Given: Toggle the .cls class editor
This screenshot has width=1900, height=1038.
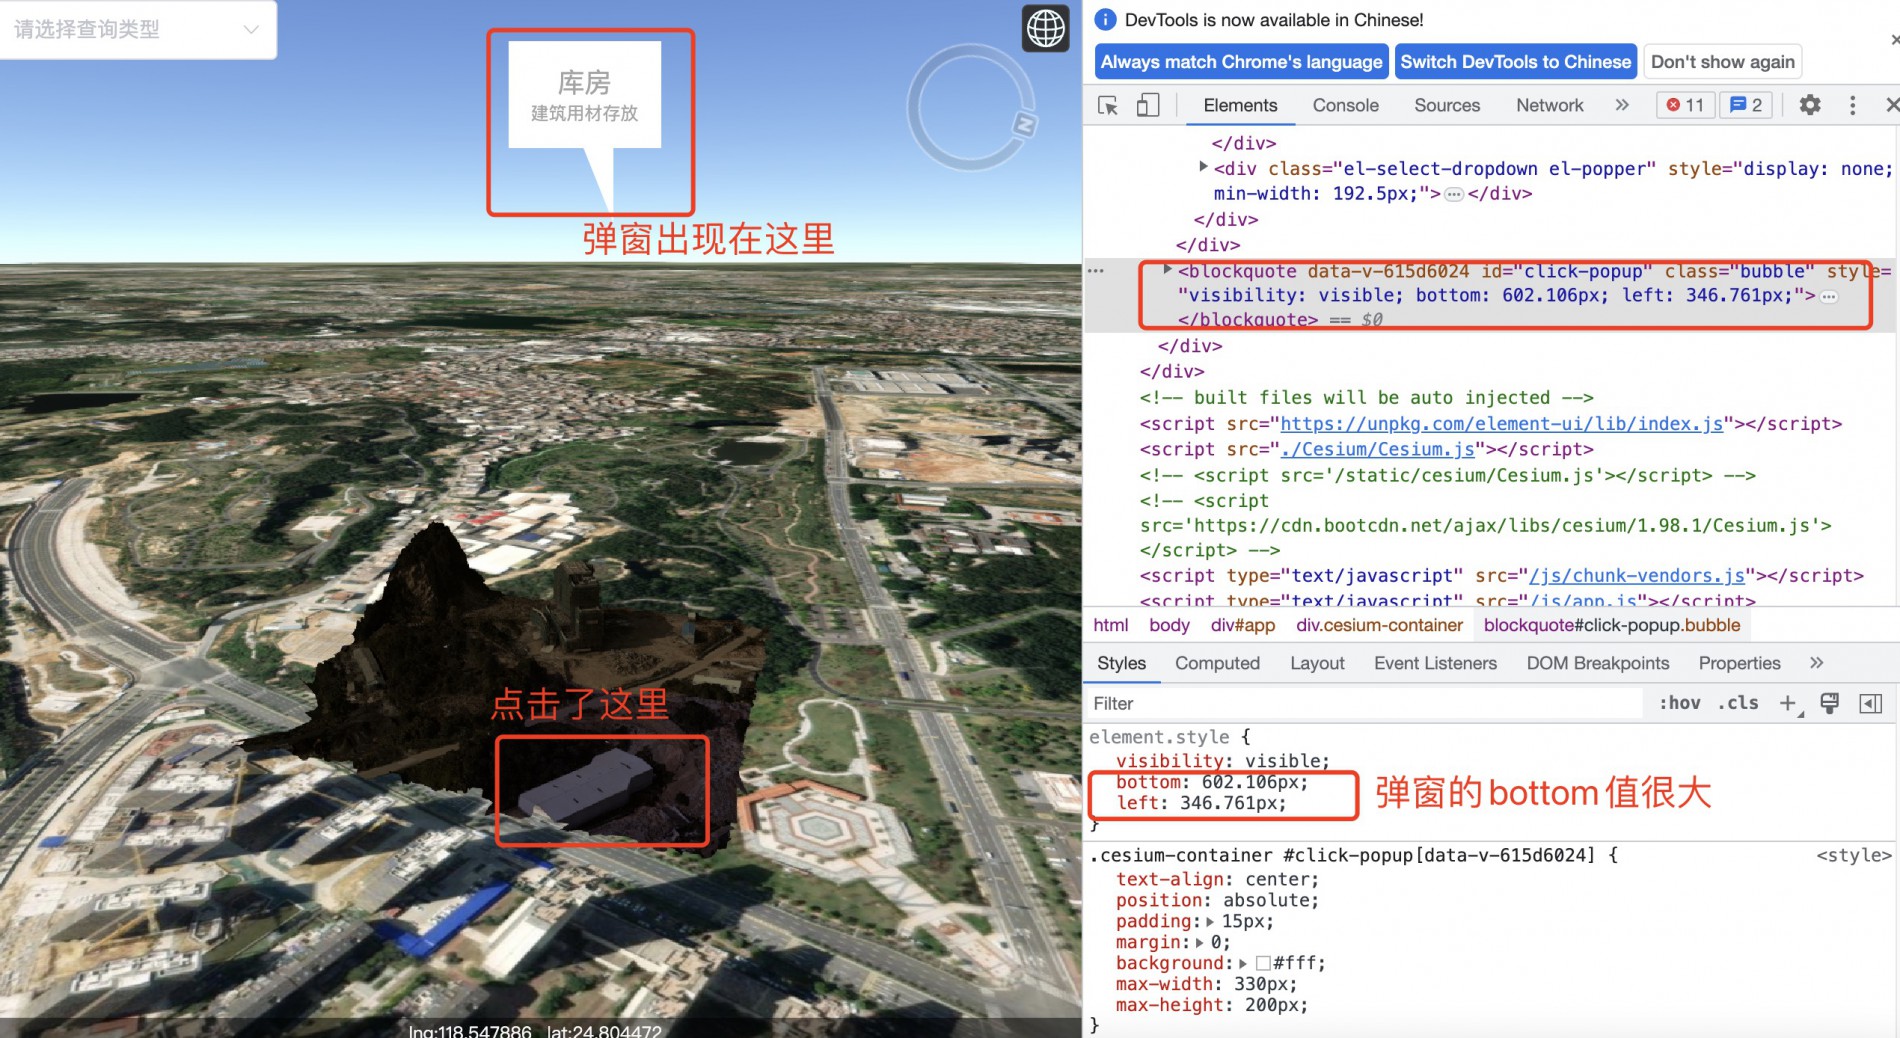Looking at the screenshot, I should pos(1738,703).
